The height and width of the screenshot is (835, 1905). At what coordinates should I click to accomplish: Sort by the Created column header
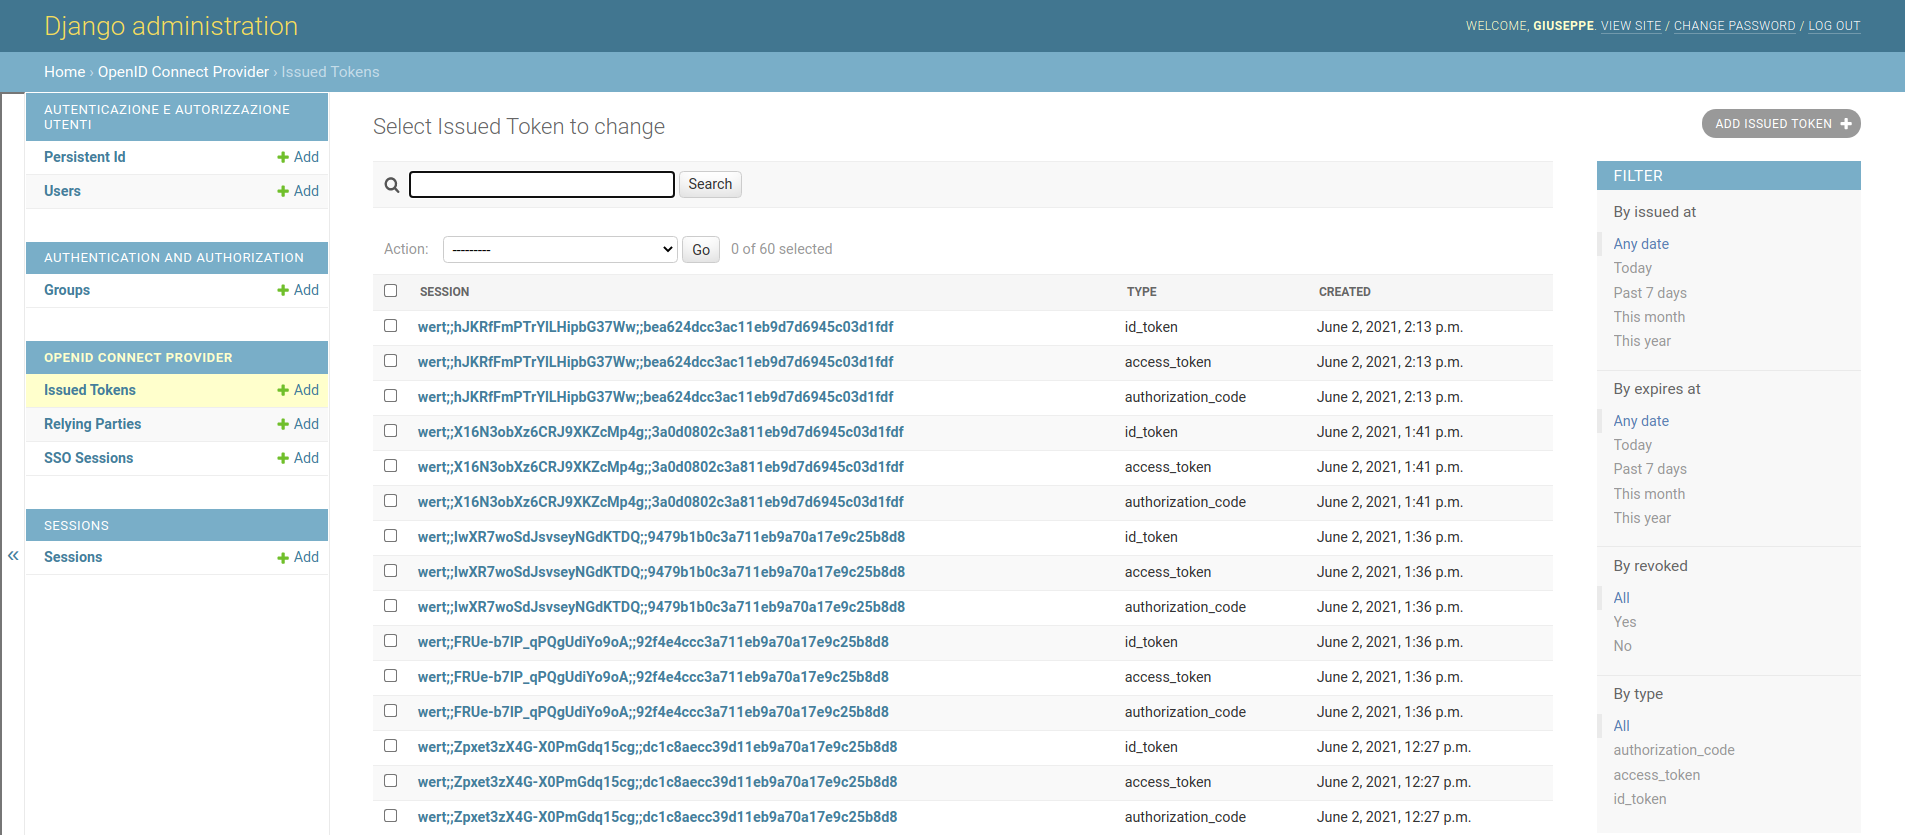point(1345,292)
